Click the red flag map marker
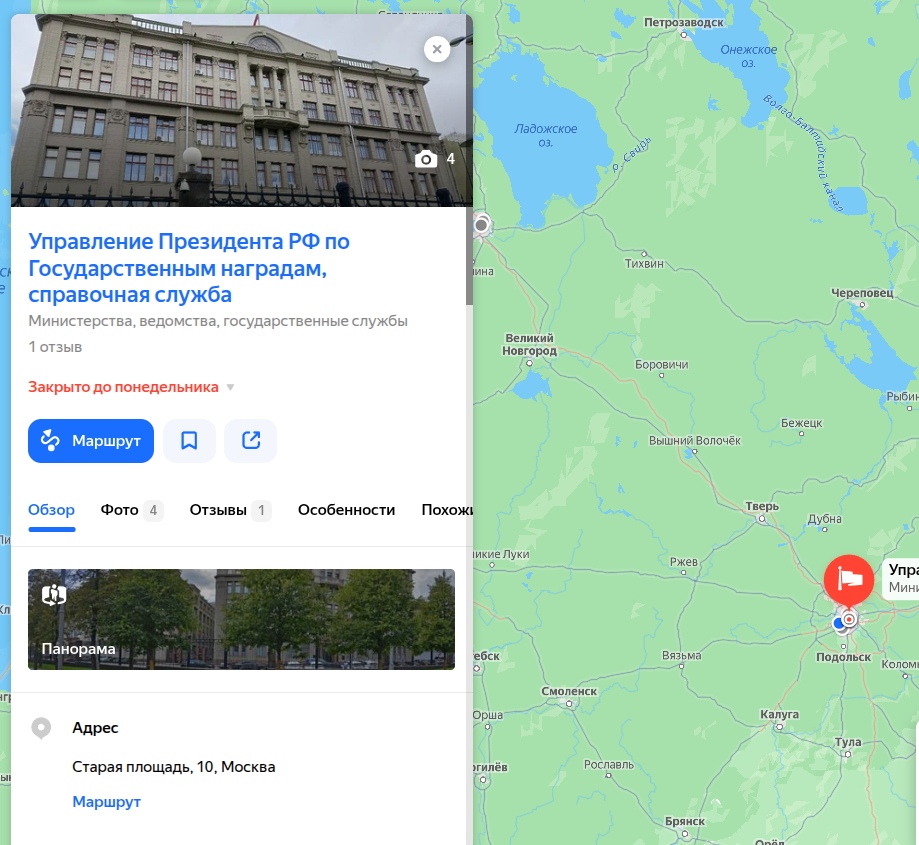 [848, 580]
